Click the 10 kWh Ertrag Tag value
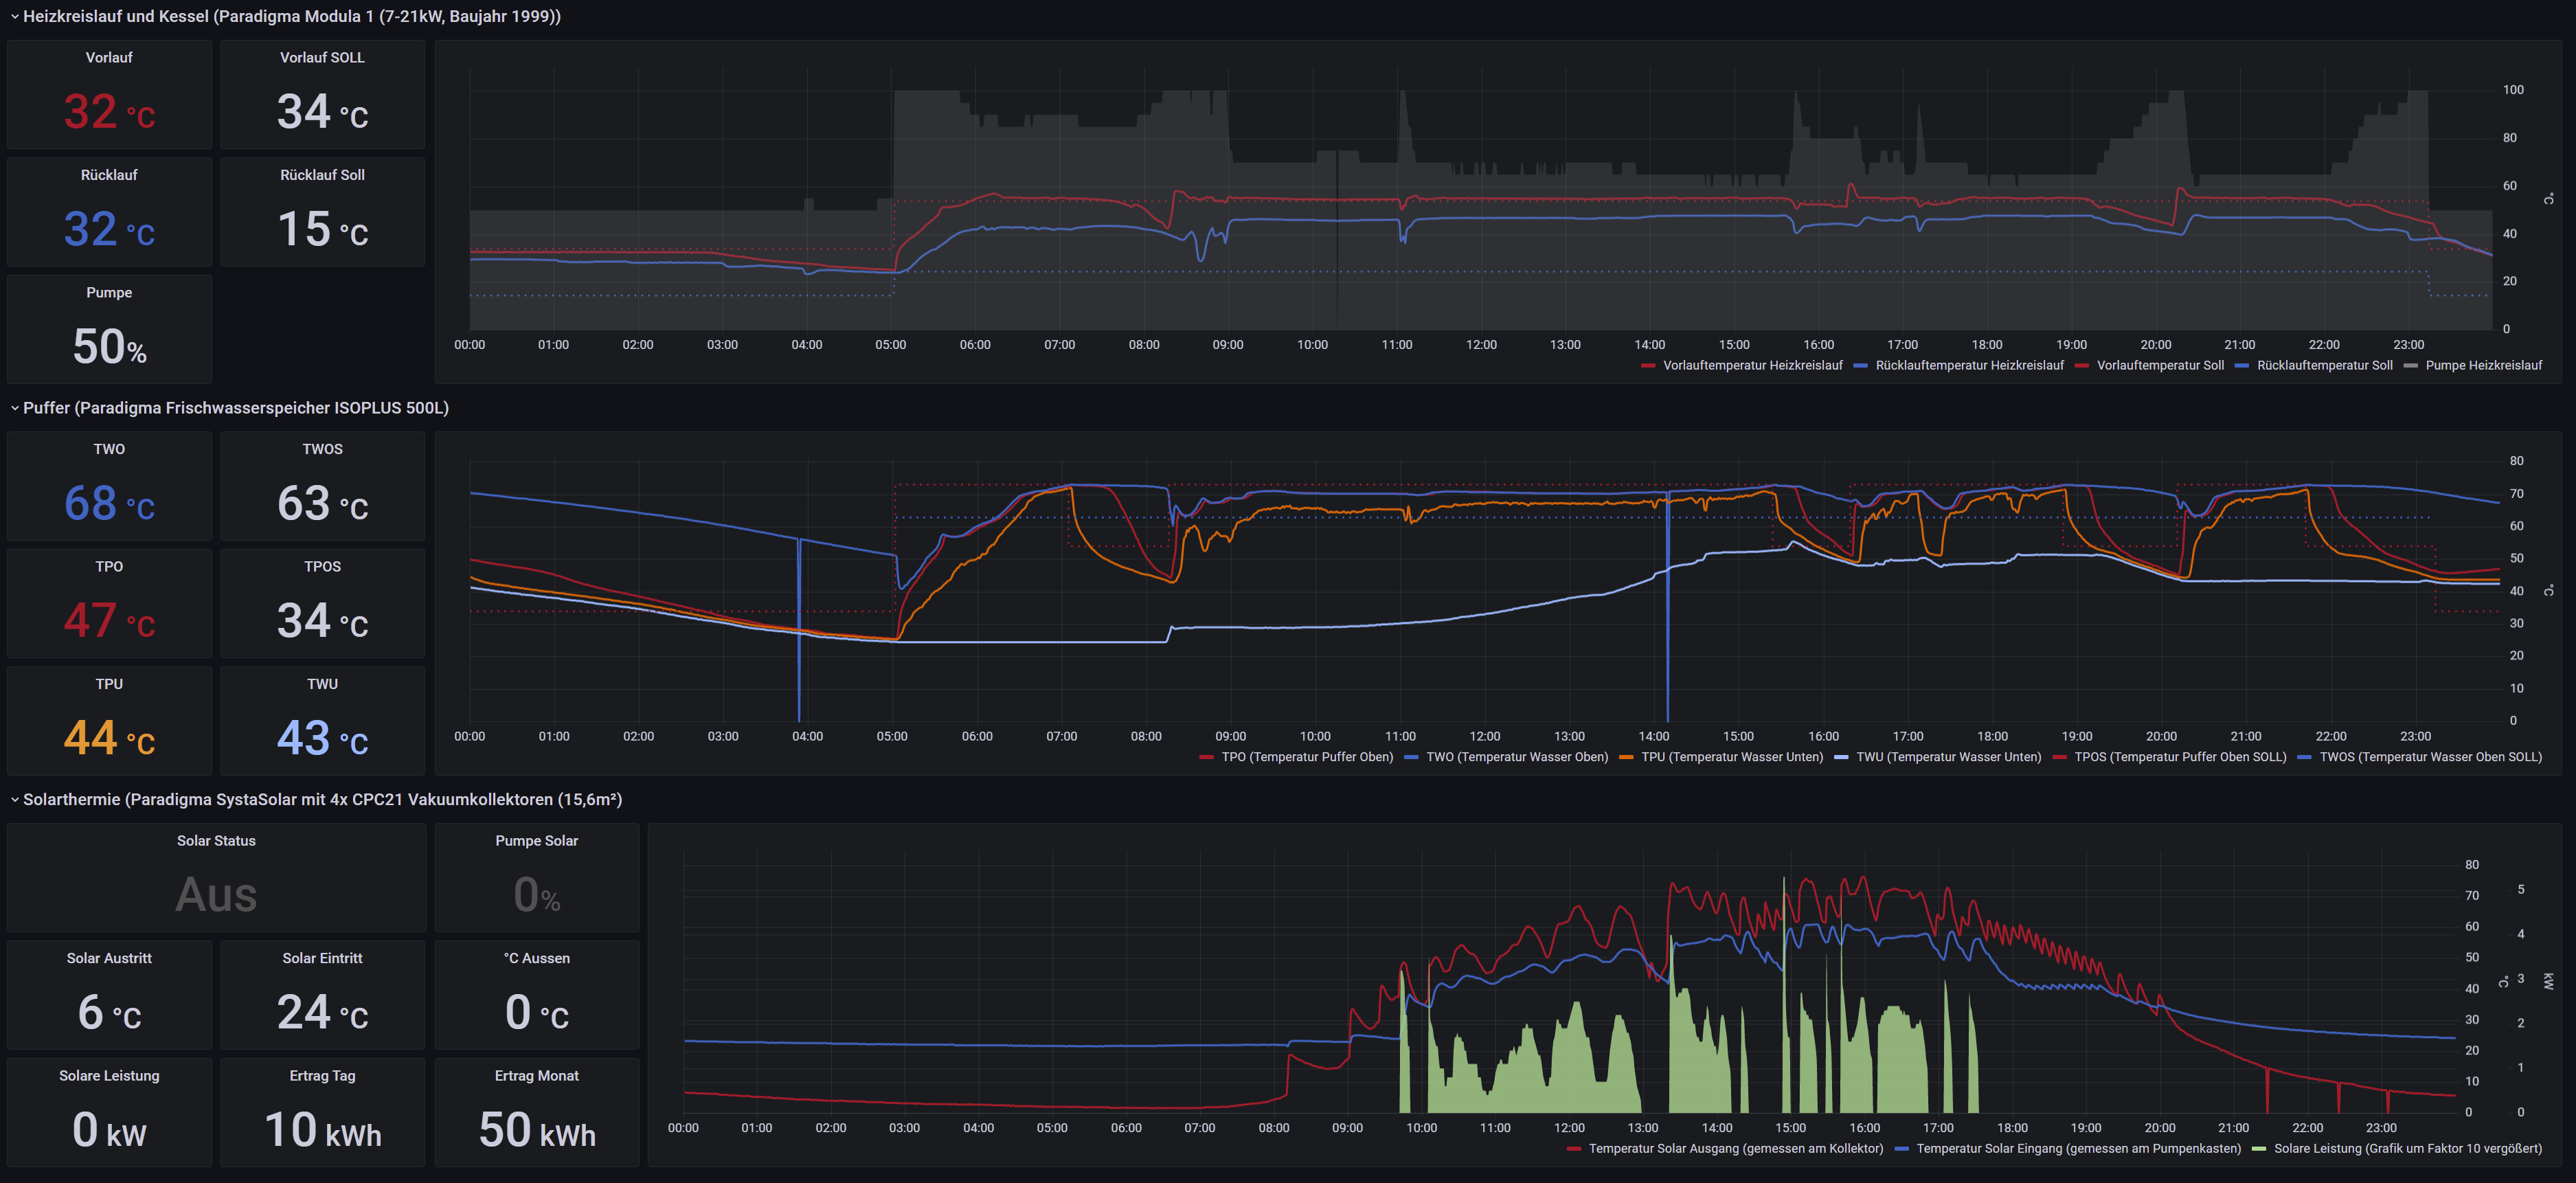This screenshot has height=1183, width=2576. 322,1130
